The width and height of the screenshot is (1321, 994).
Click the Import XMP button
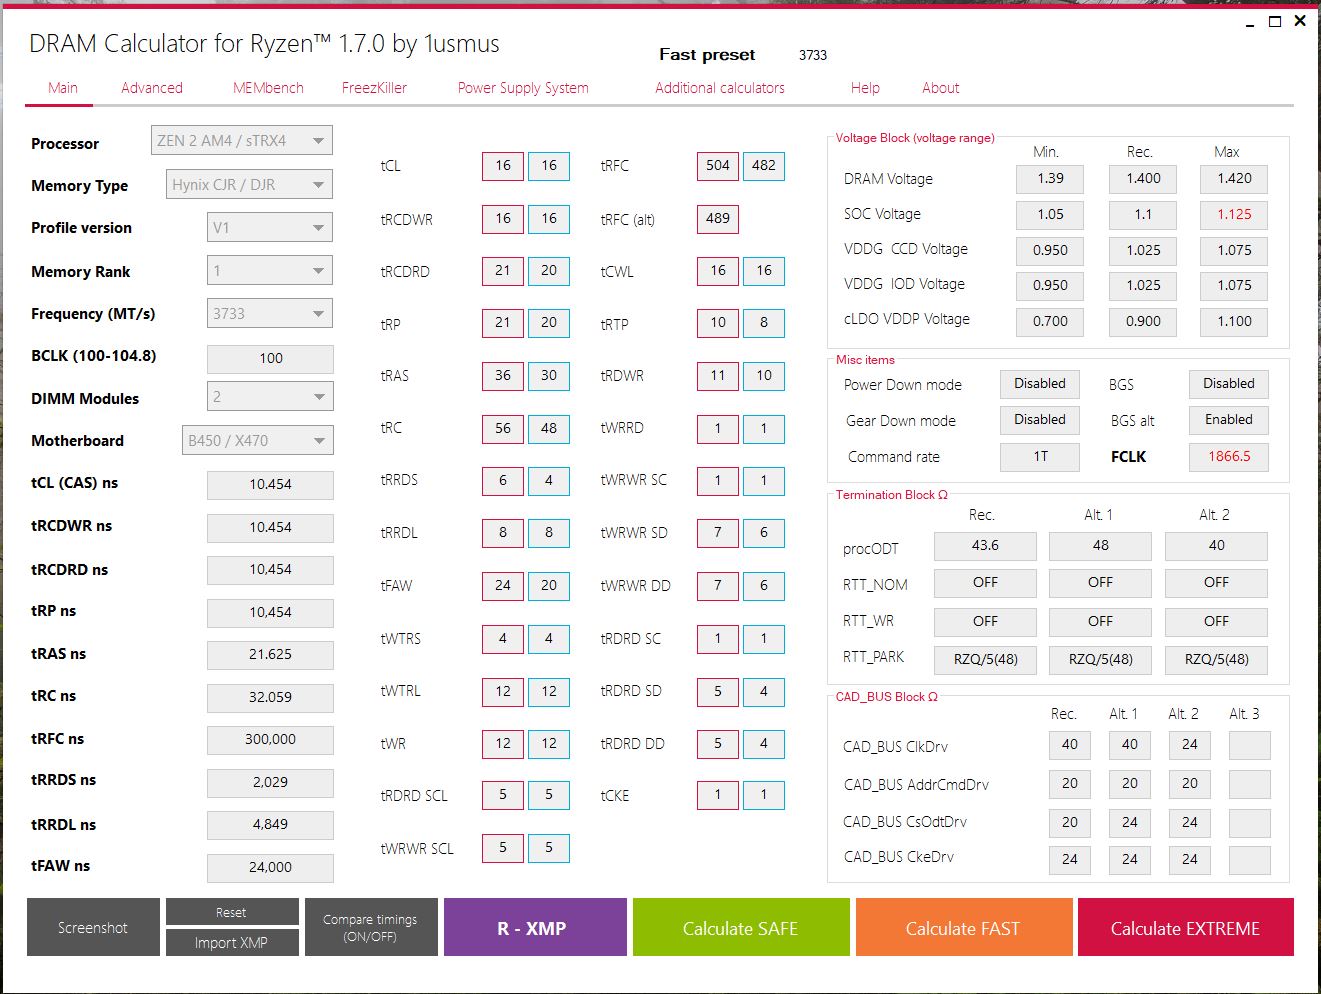[x=232, y=943]
